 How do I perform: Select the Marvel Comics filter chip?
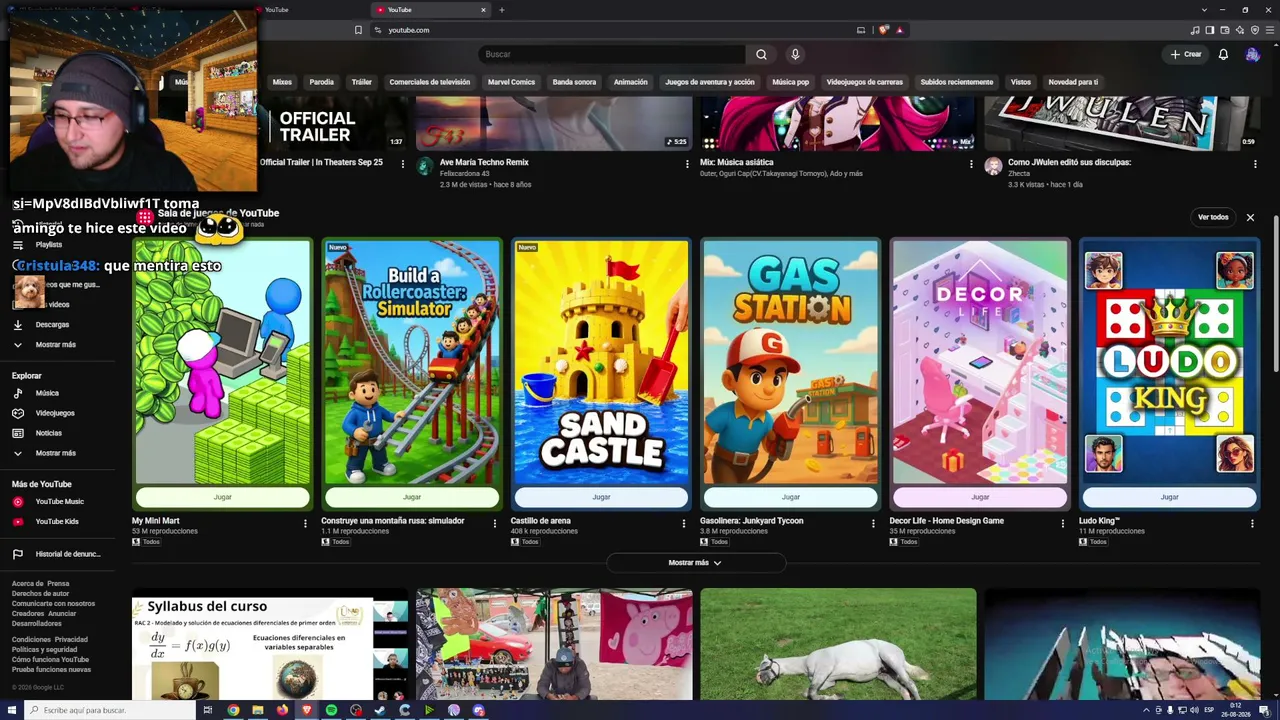point(511,82)
